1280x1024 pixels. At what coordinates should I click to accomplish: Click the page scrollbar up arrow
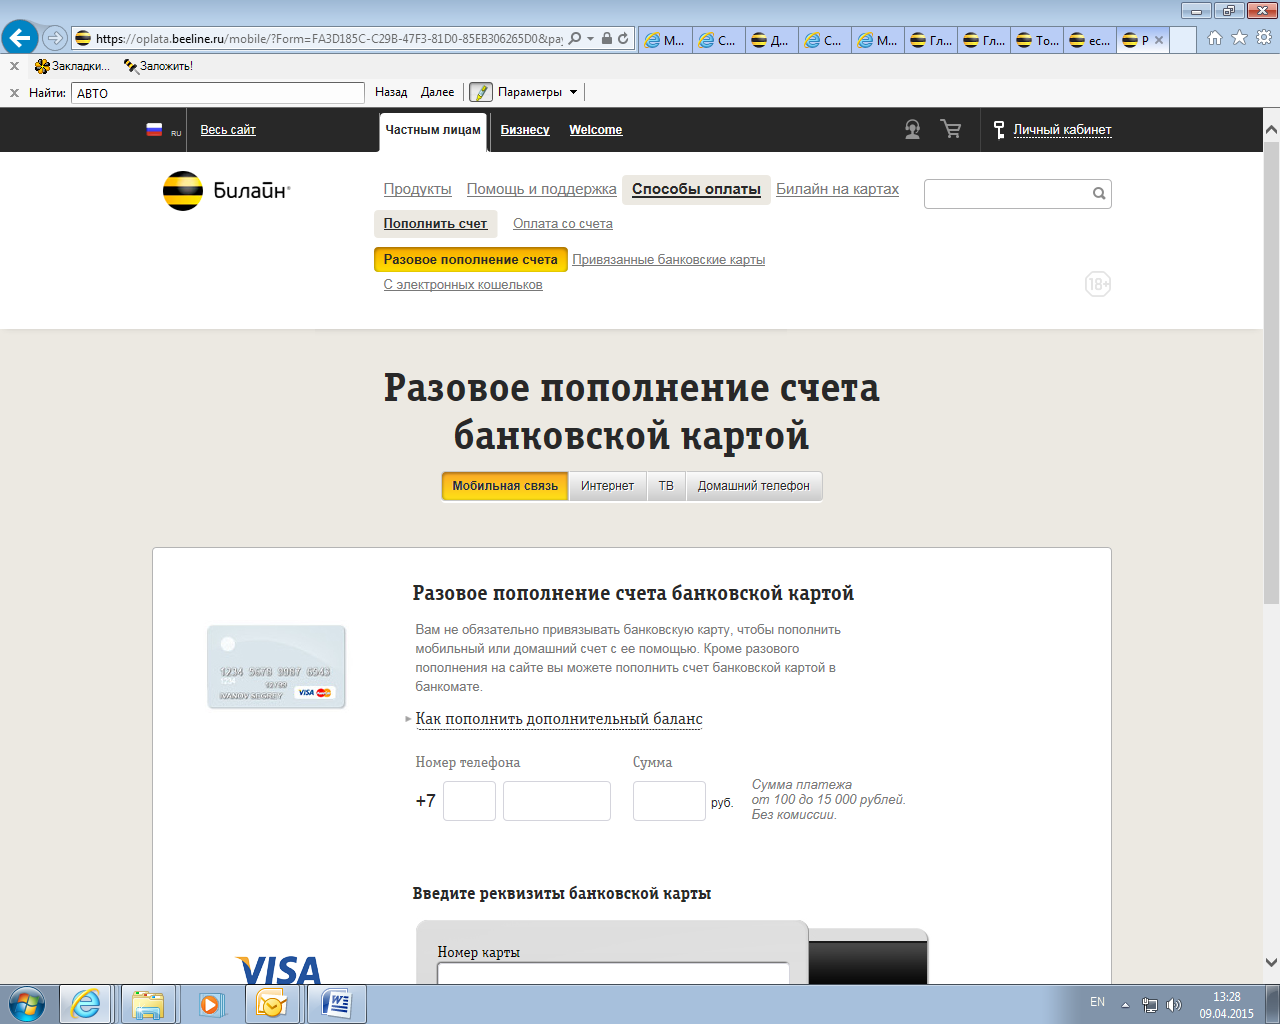[x=1271, y=130]
